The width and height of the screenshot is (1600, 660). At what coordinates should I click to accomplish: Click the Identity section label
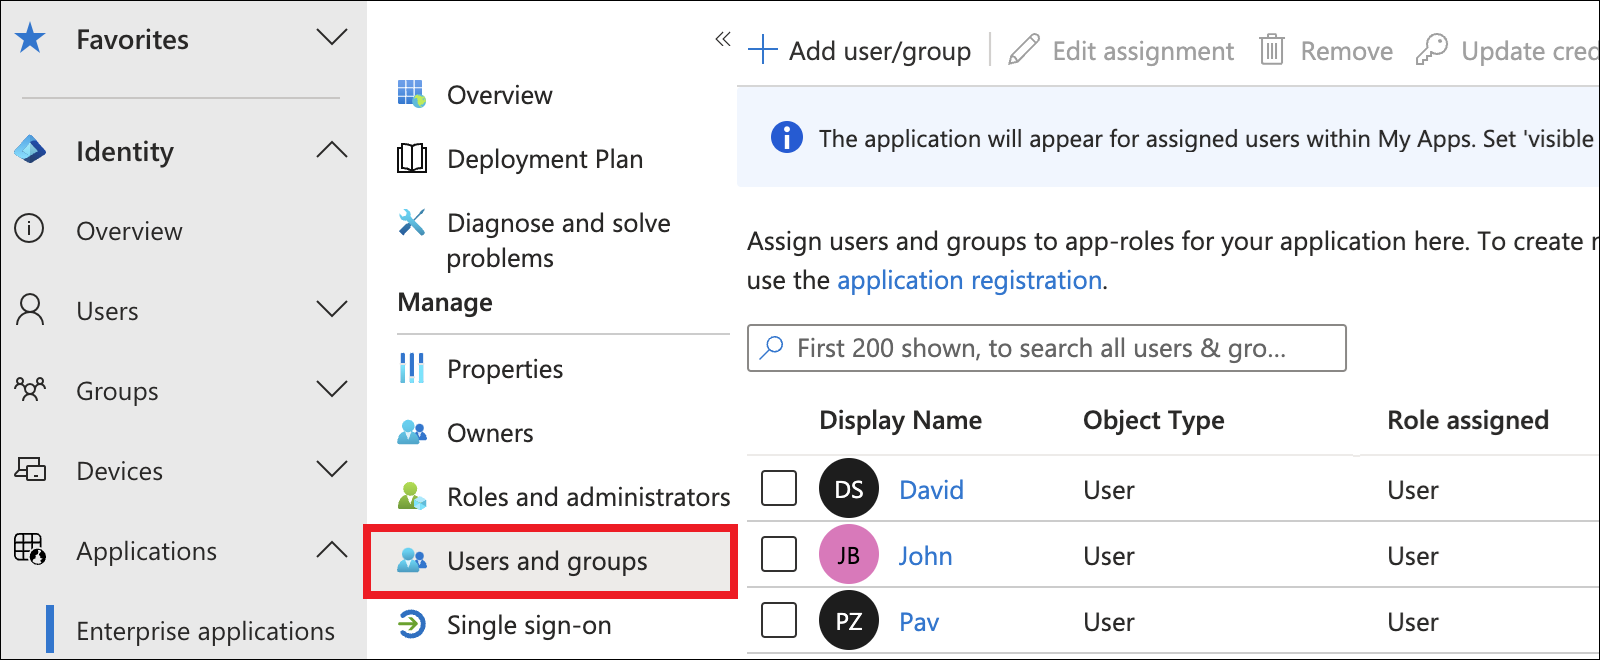point(125,151)
